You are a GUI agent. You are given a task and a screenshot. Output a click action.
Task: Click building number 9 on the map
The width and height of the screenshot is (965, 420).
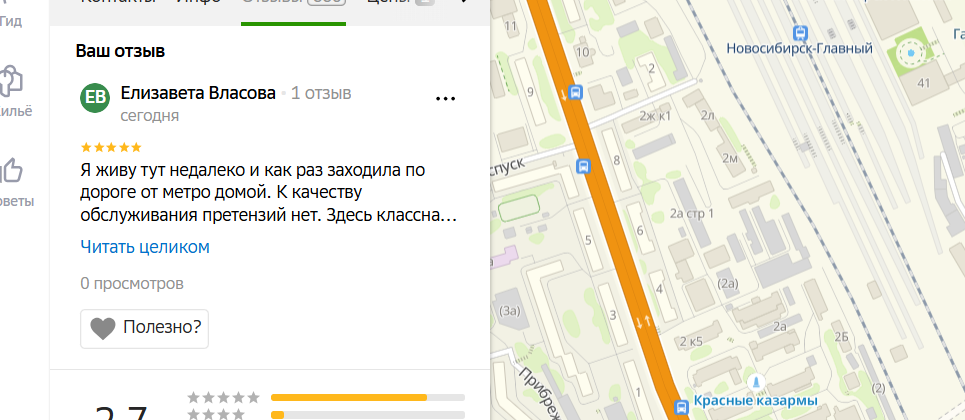[529, 92]
